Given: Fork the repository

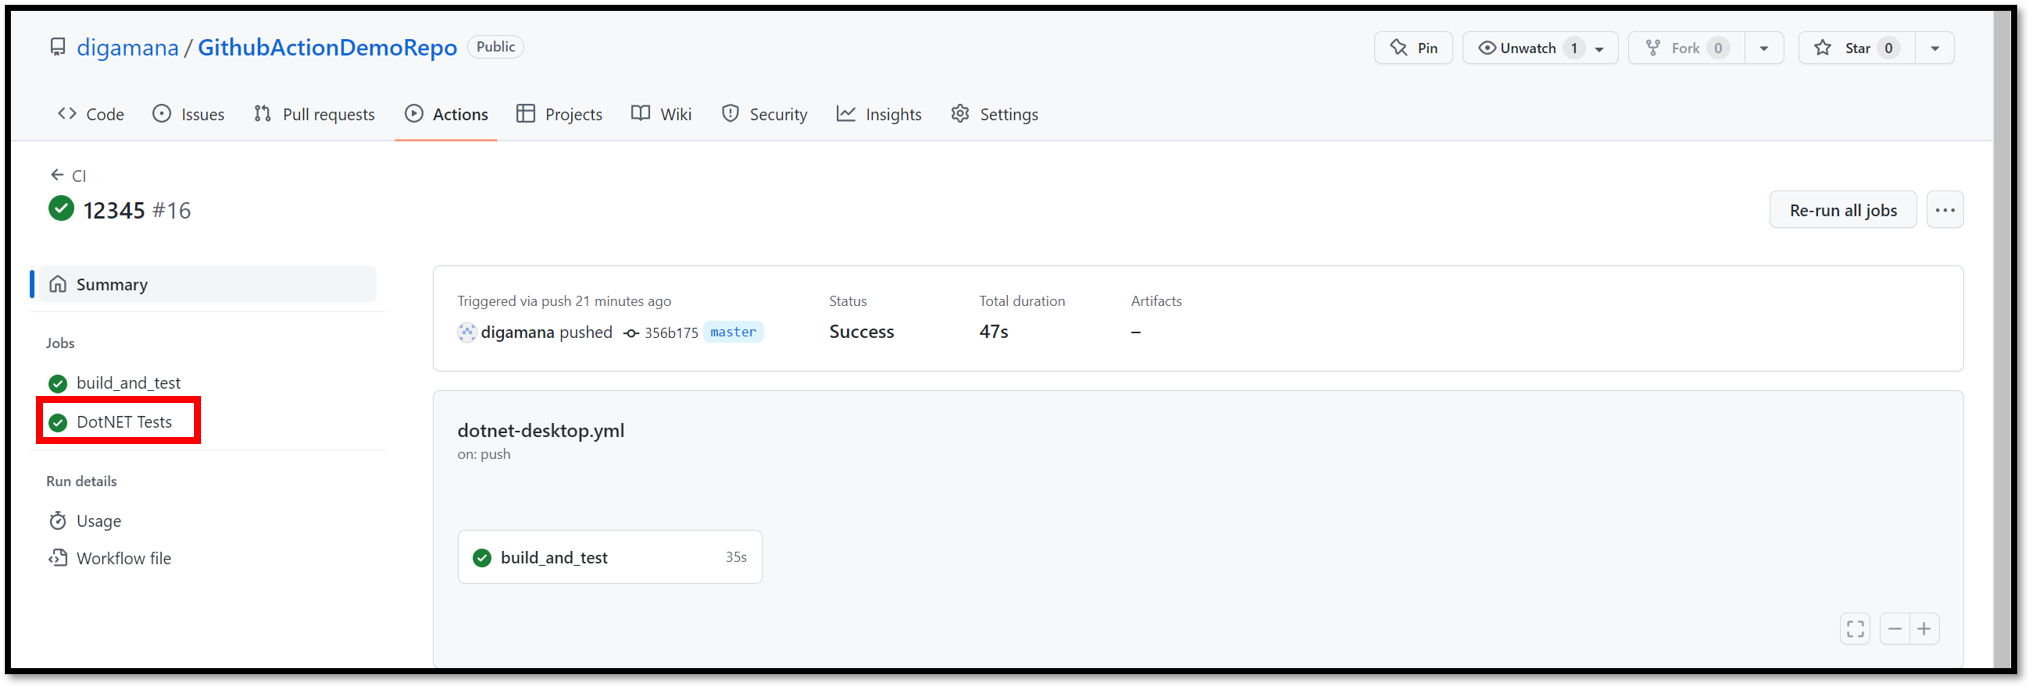Looking at the screenshot, I should (x=1686, y=48).
